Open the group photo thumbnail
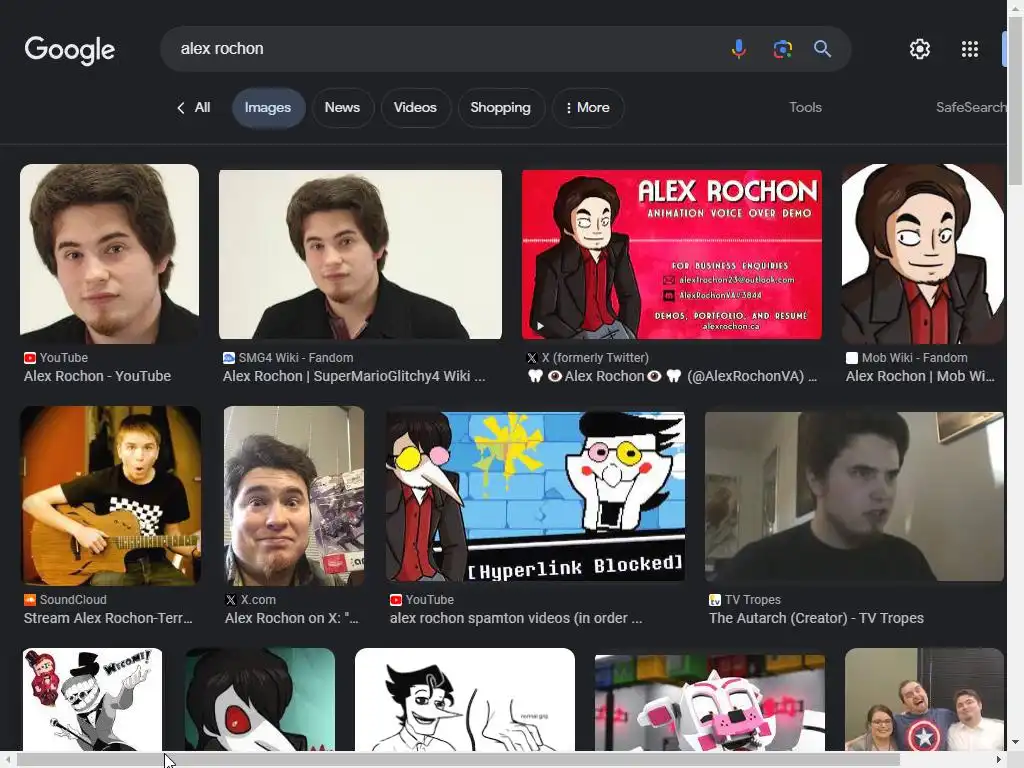The image size is (1024, 768). (x=925, y=699)
